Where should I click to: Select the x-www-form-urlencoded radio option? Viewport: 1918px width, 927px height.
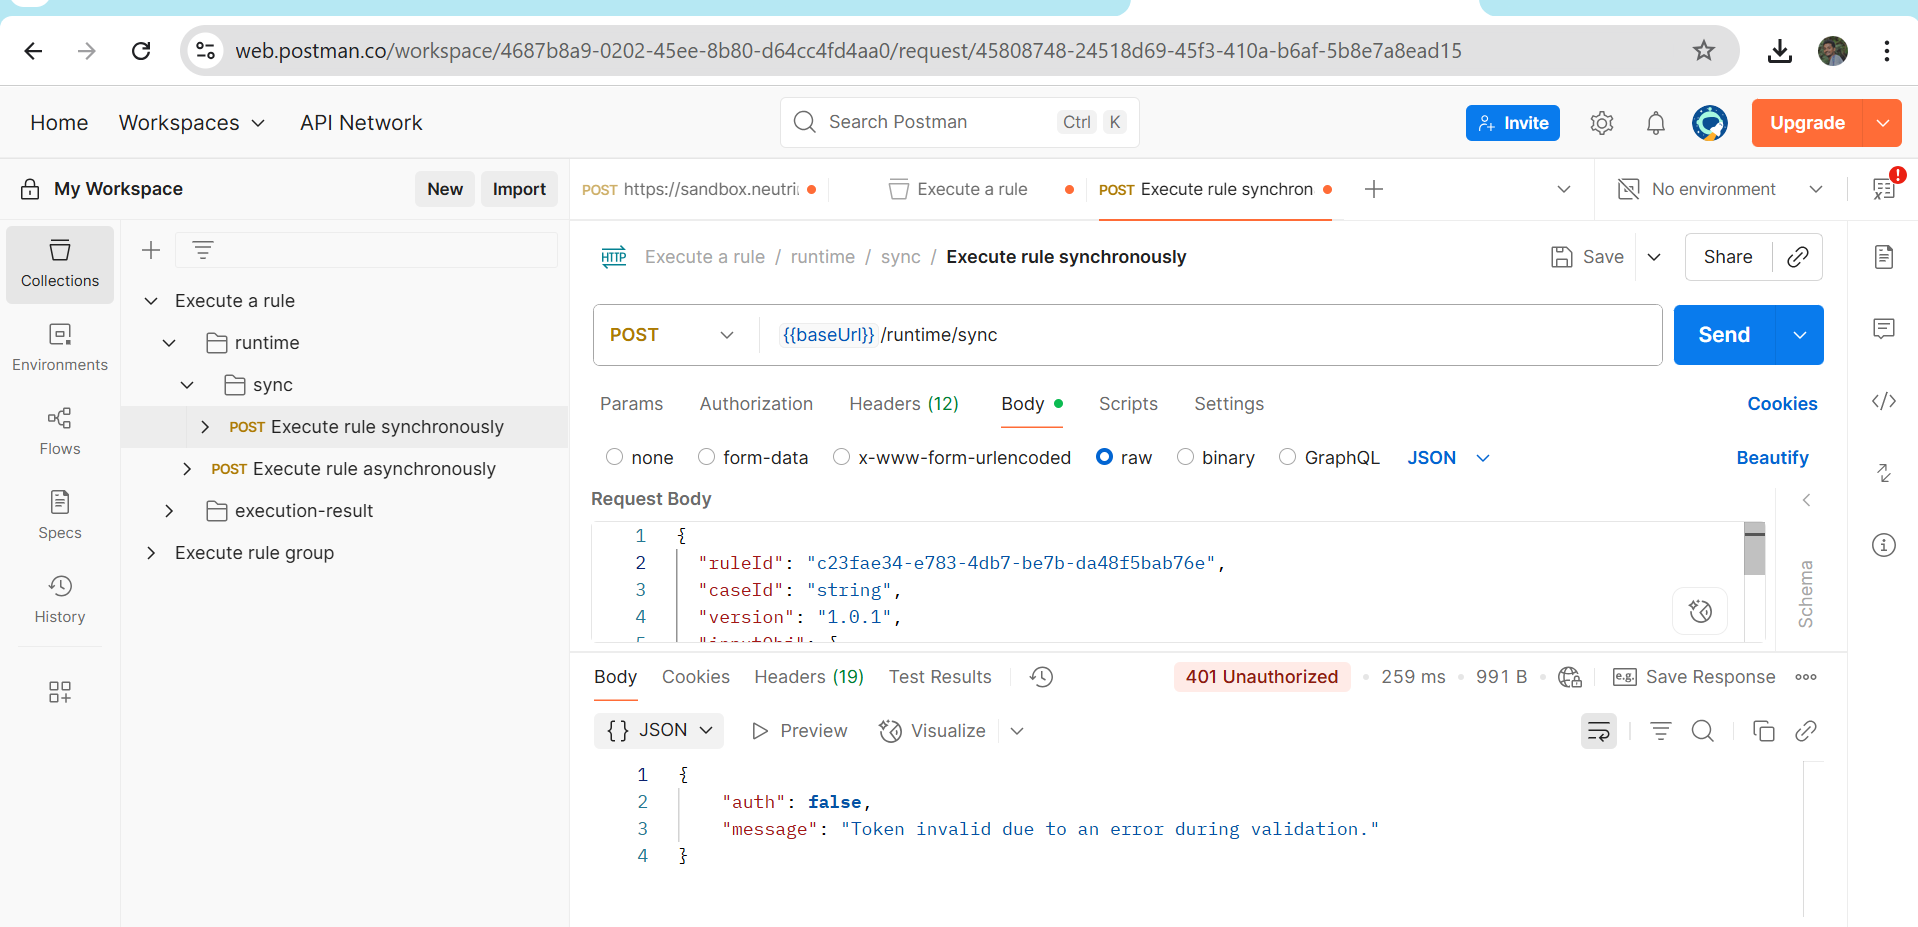842,457
